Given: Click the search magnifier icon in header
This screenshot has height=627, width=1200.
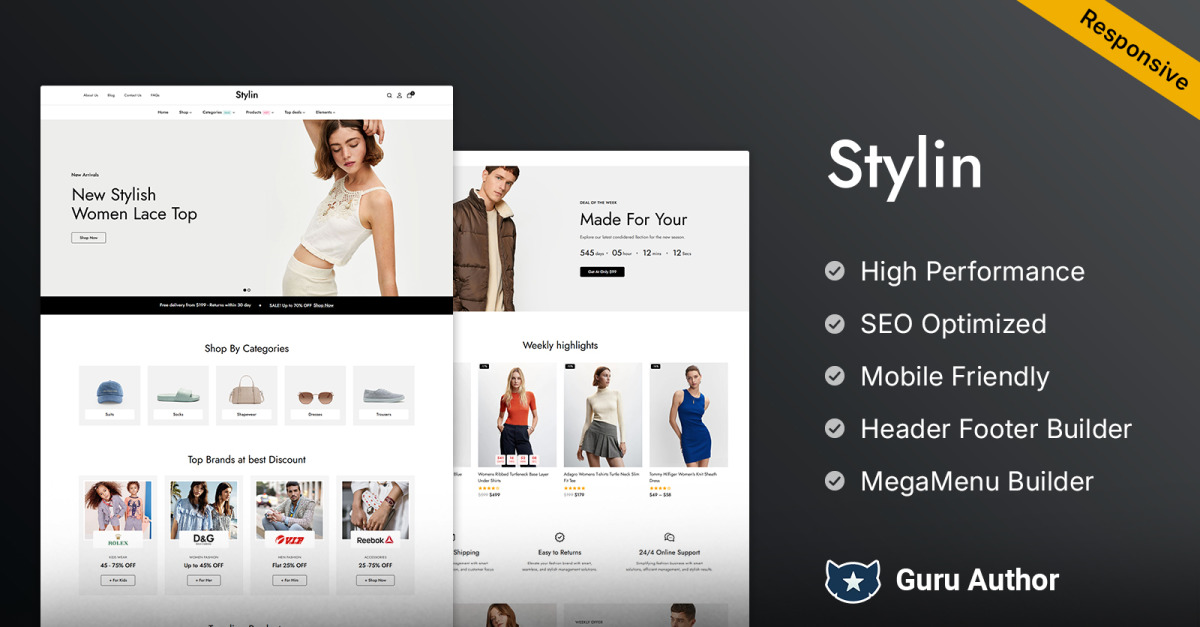Looking at the screenshot, I should 389,96.
